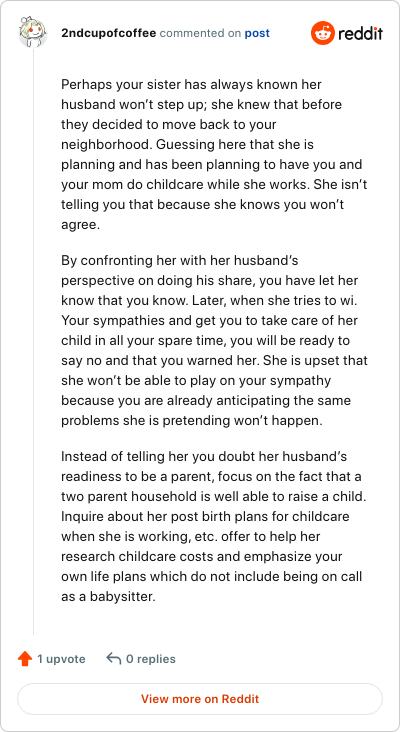Click the vertical comment thread line
The height and width of the screenshot is (732, 400).
pos(33,341)
